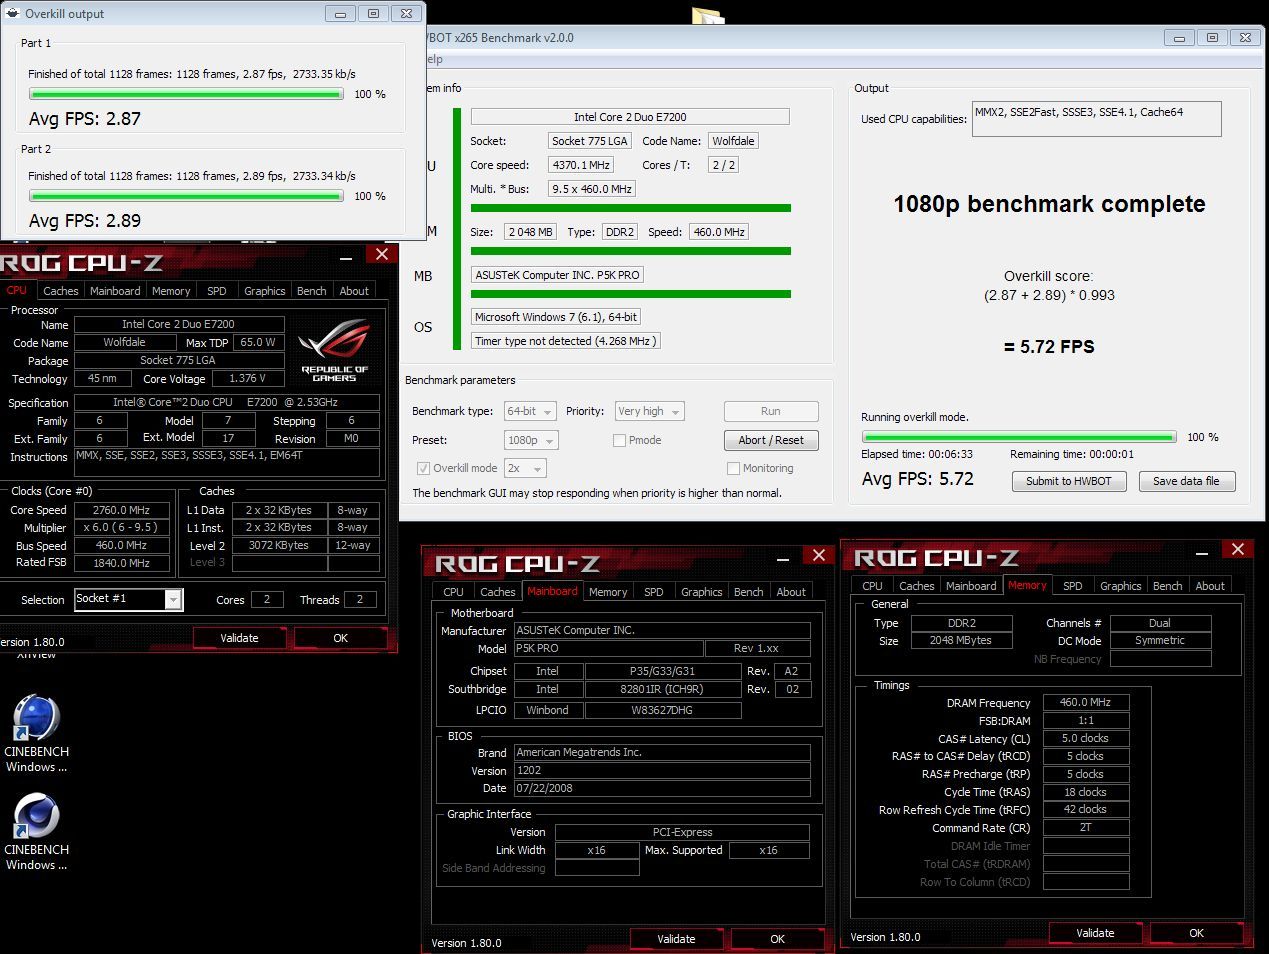Click Save data file button

1186,481
